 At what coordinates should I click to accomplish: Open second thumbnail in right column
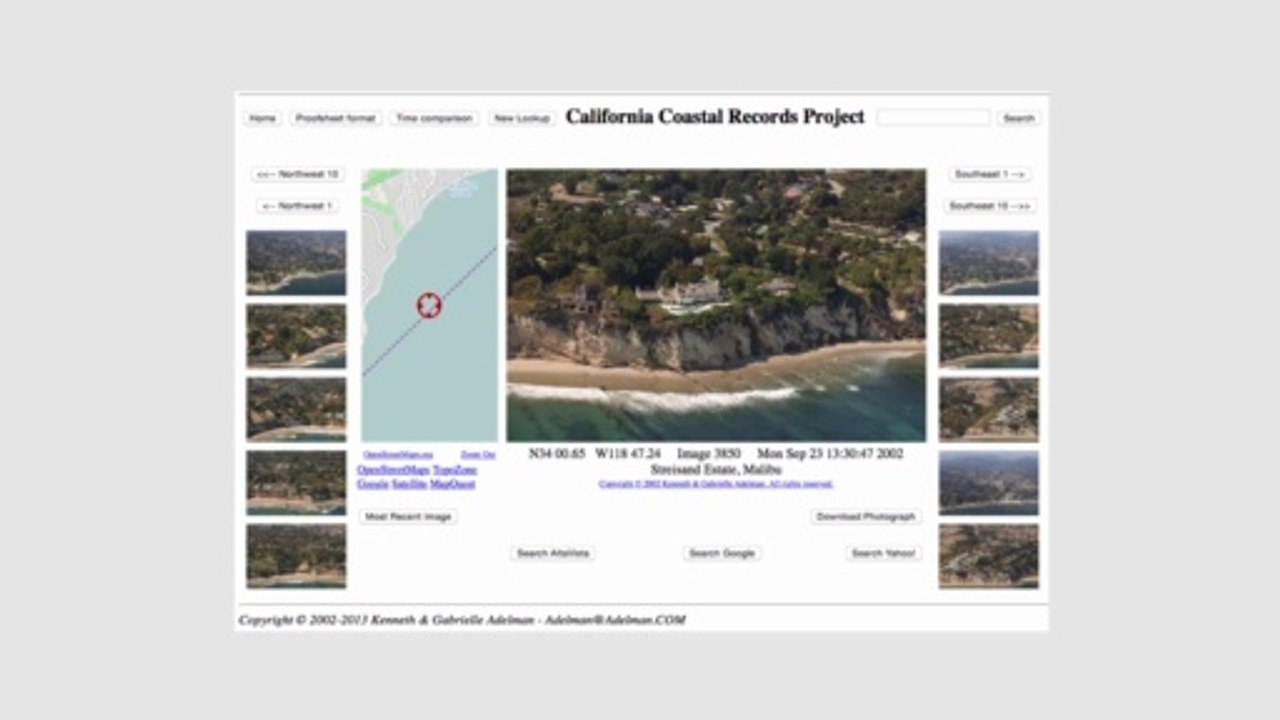click(x=989, y=336)
